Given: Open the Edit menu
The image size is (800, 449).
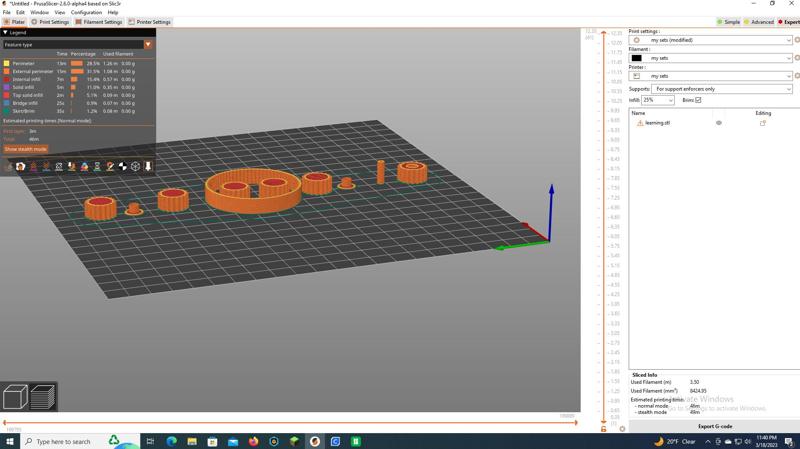Looking at the screenshot, I should point(20,12).
